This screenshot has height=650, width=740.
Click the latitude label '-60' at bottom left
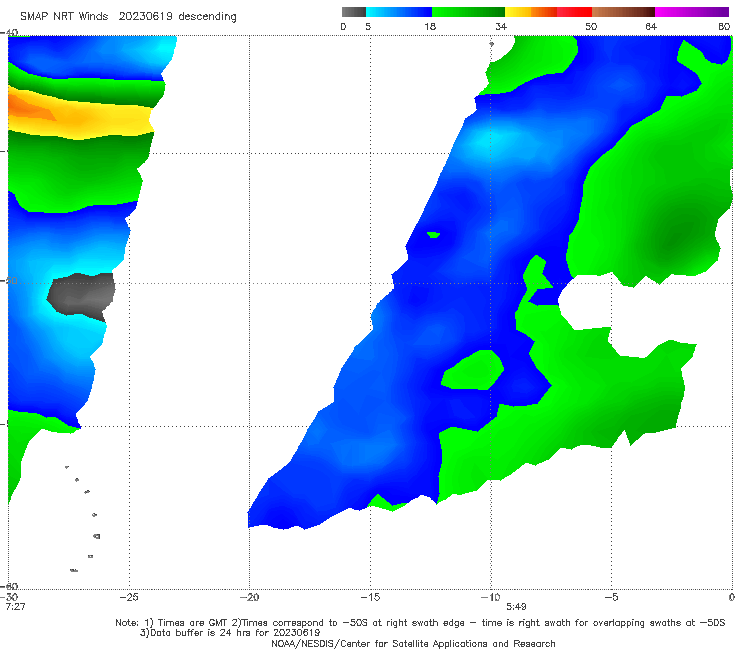tap(9, 586)
